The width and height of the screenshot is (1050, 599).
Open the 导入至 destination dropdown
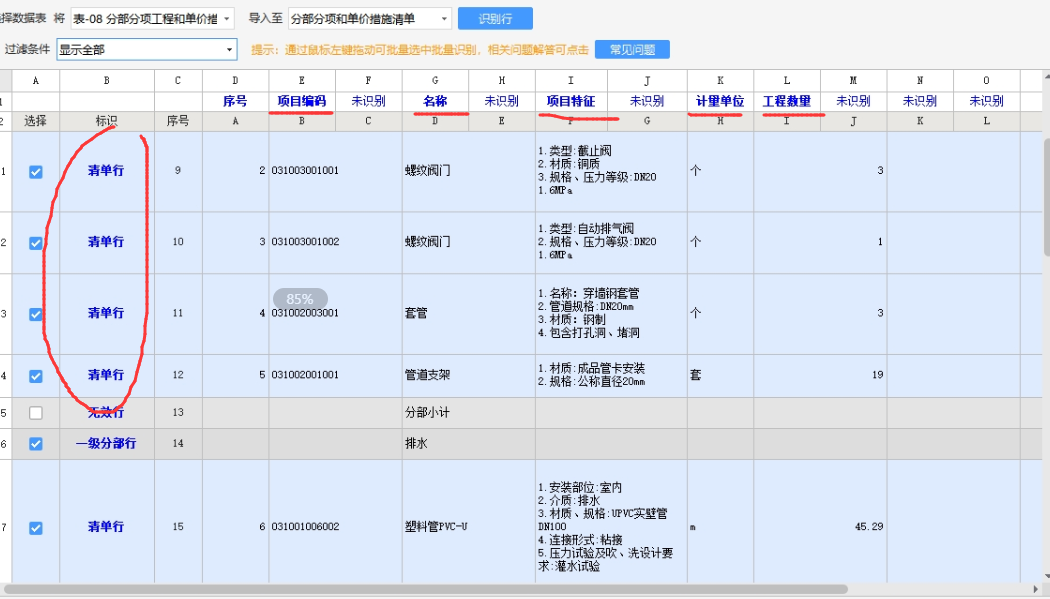[370, 19]
